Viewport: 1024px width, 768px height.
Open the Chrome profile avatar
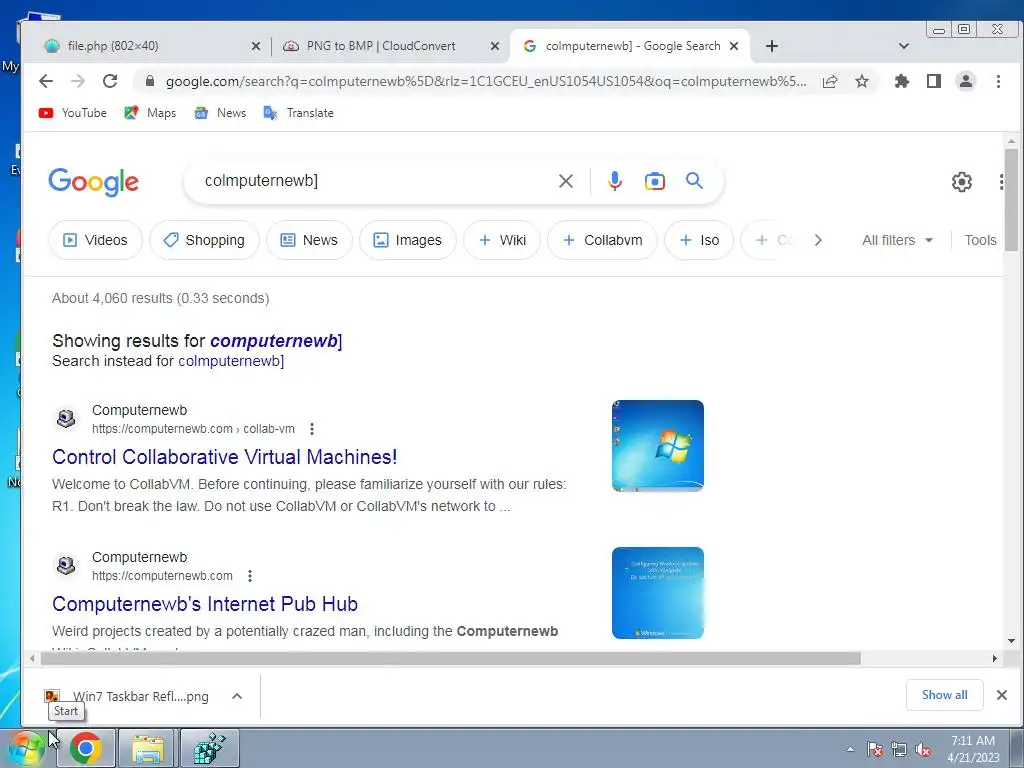966,81
